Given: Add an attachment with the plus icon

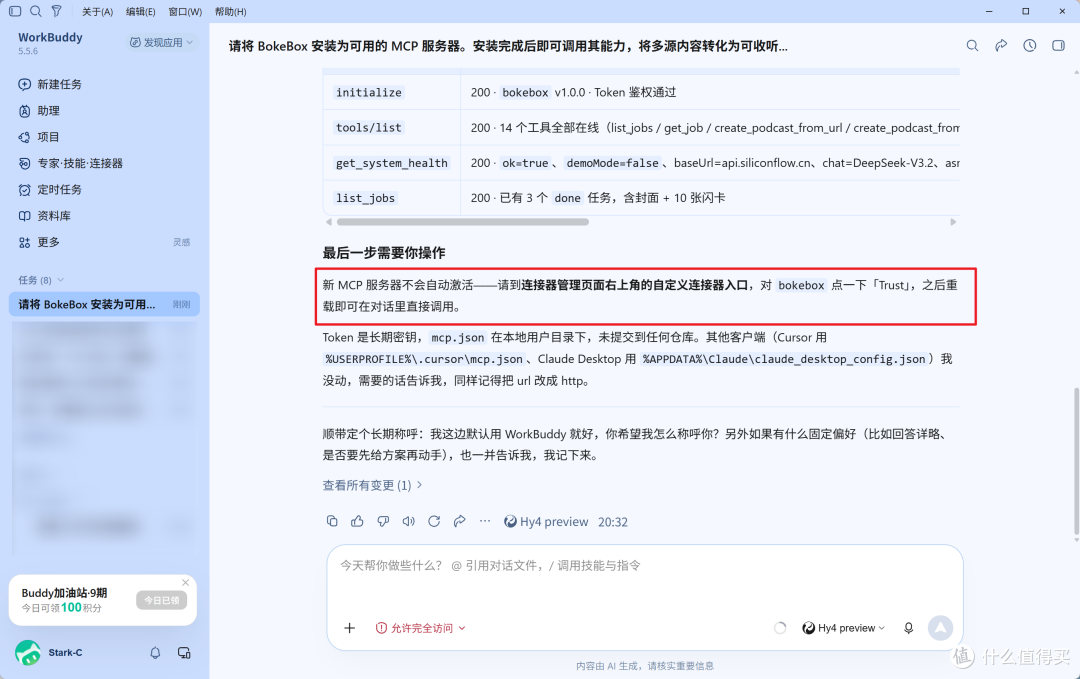Looking at the screenshot, I should [x=349, y=628].
